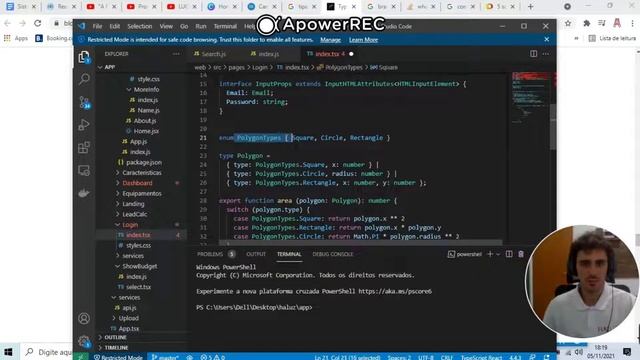
Task: Kill terminal with the trash icon
Action: (521, 254)
